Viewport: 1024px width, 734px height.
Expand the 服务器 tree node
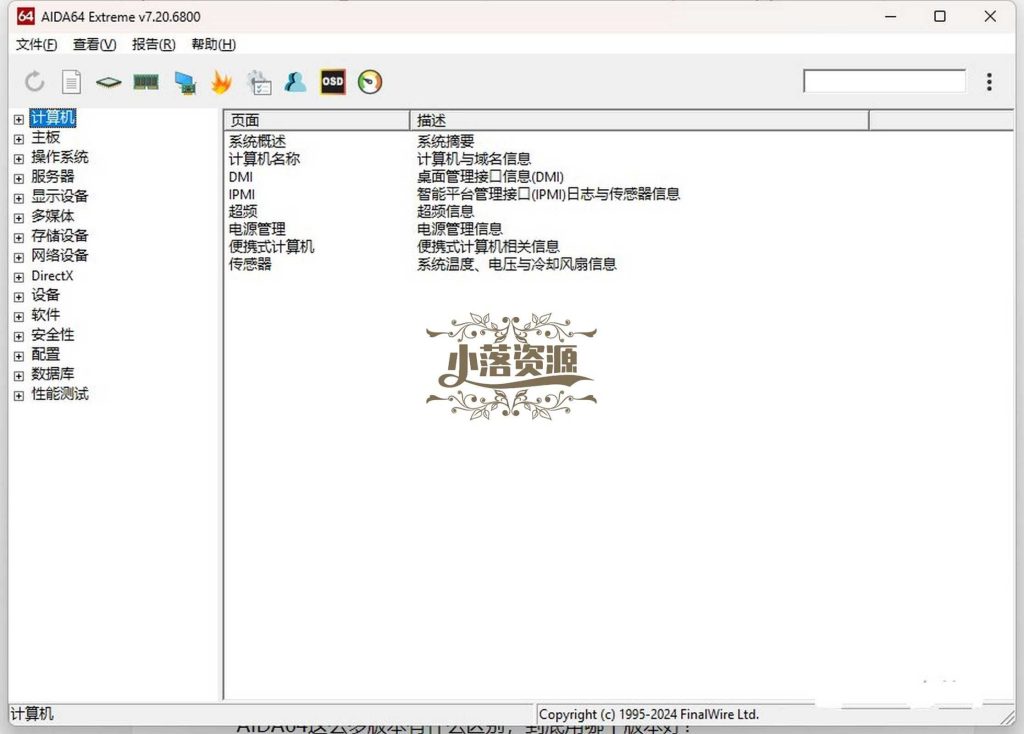pos(18,178)
